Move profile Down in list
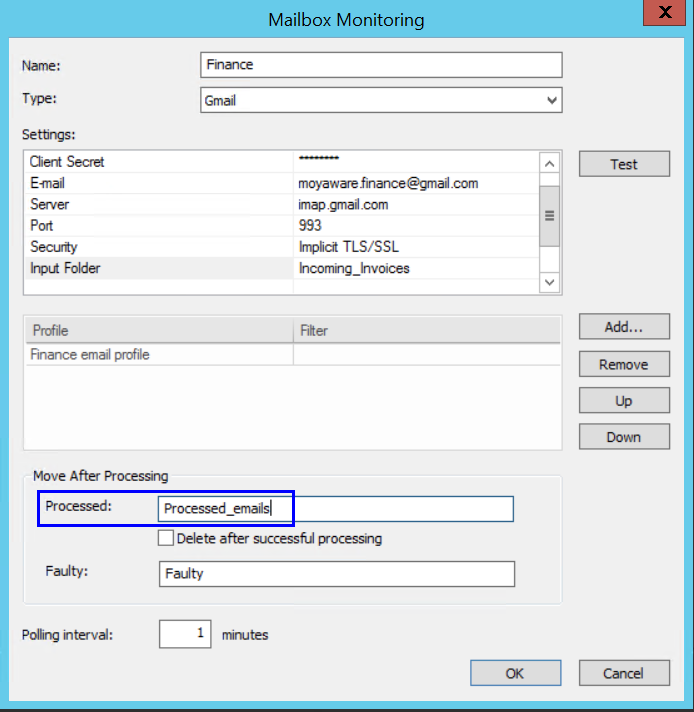The image size is (694, 712). point(623,437)
